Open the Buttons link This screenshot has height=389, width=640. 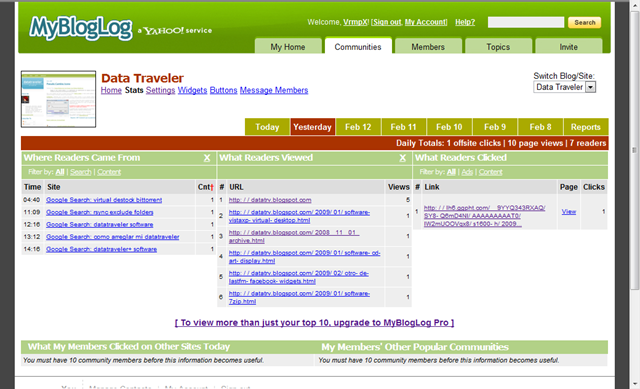(223, 90)
